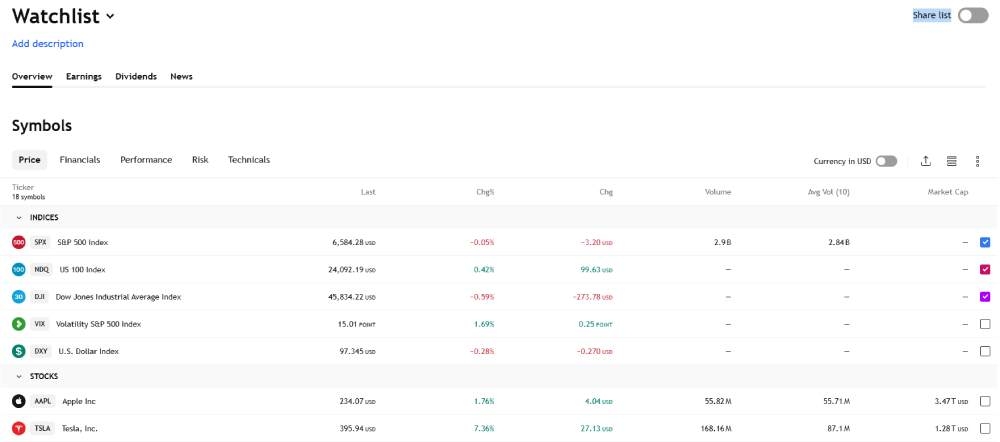Collapse the INDICES group

tap(18, 217)
